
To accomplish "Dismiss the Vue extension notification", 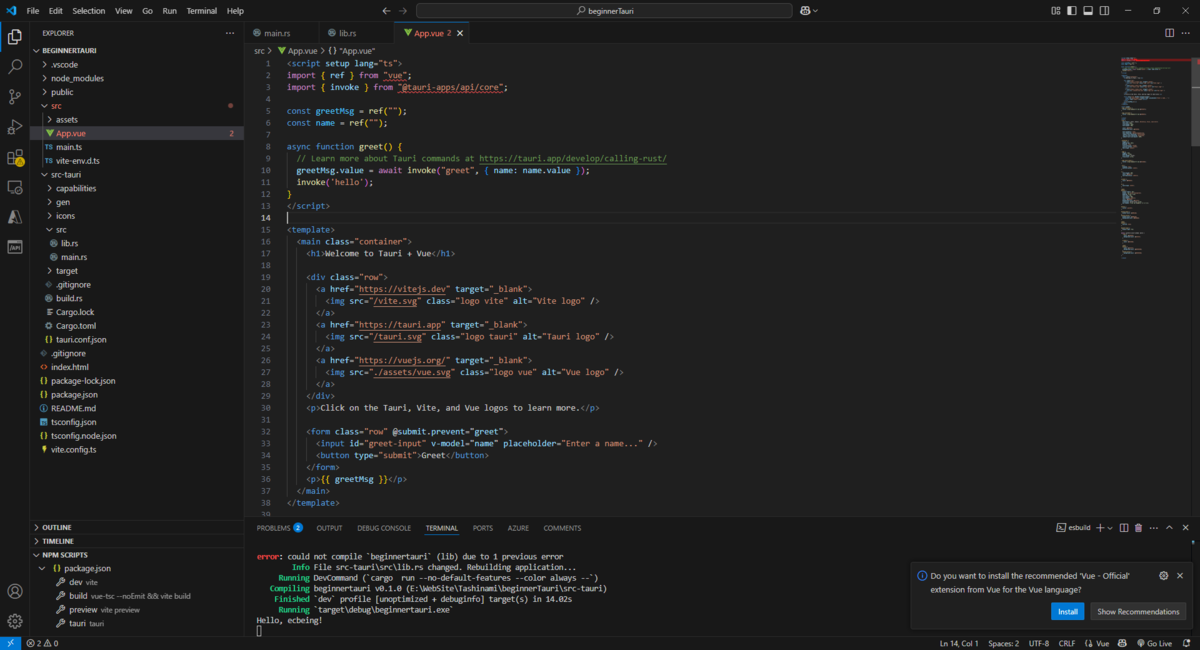I will pyautogui.click(x=1180, y=576).
